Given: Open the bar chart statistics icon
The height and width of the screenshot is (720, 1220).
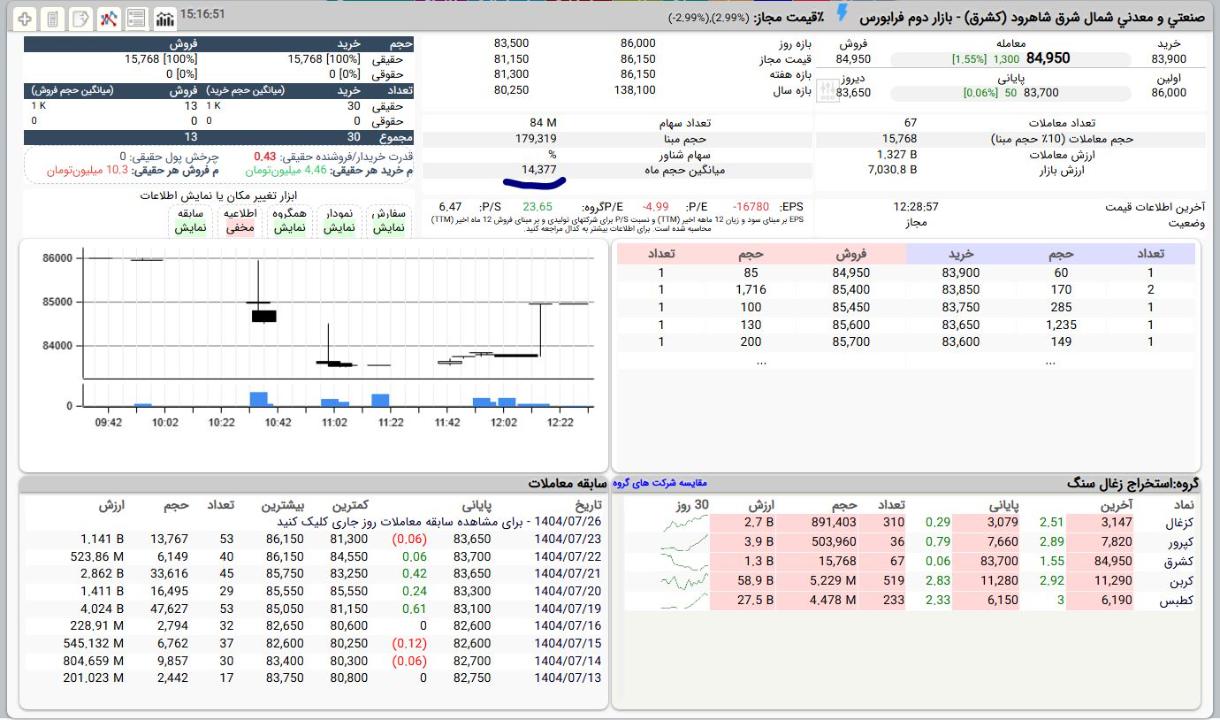Looking at the screenshot, I should [x=164, y=18].
